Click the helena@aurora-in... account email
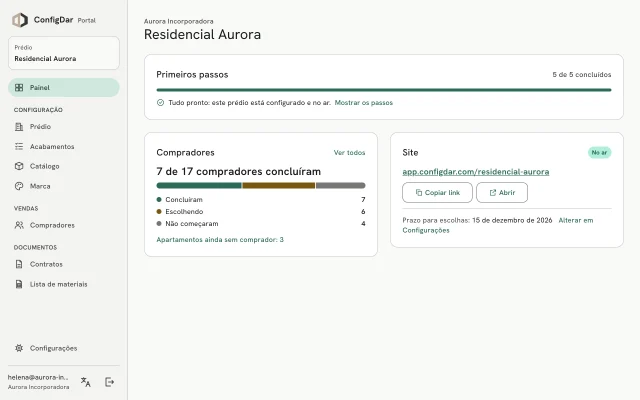Viewport: 640px width, 400px height. tap(38, 378)
